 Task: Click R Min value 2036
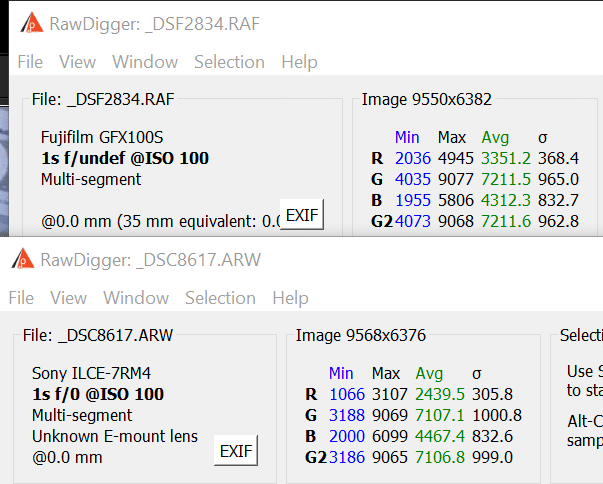(413, 158)
